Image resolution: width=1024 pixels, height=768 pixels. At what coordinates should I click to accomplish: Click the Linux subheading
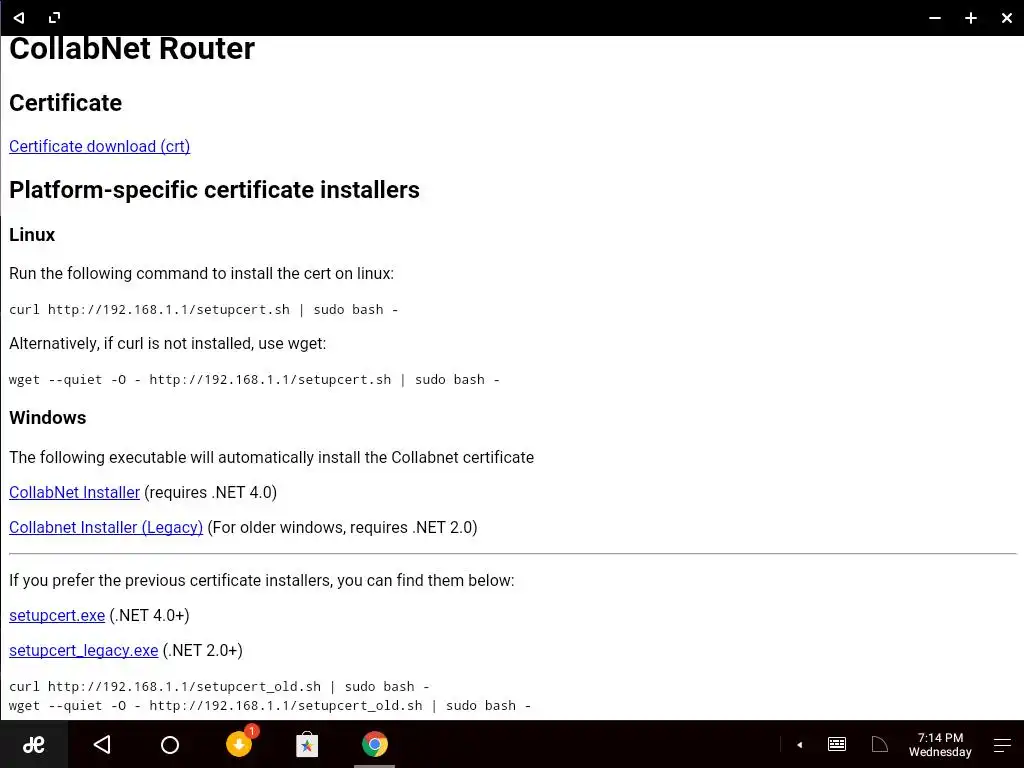[x=32, y=235]
